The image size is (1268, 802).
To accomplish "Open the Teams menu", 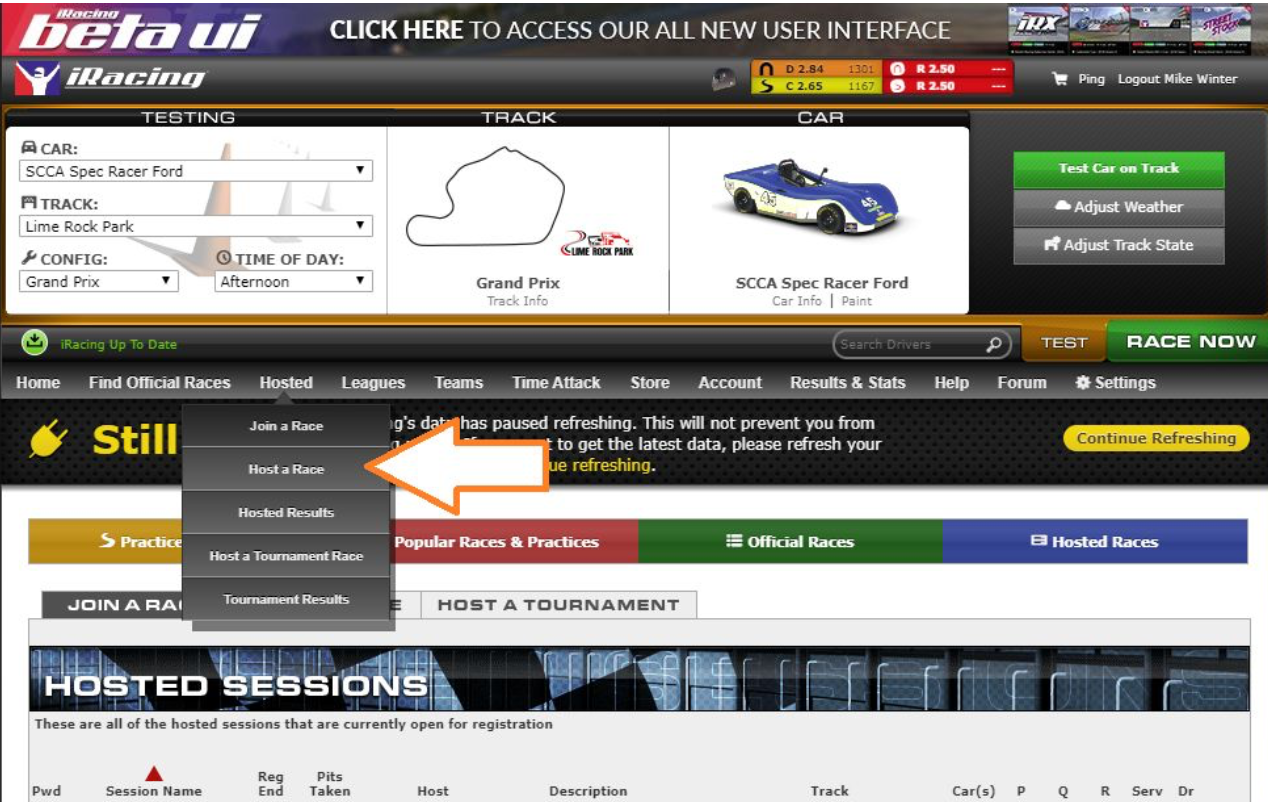I will (x=459, y=383).
